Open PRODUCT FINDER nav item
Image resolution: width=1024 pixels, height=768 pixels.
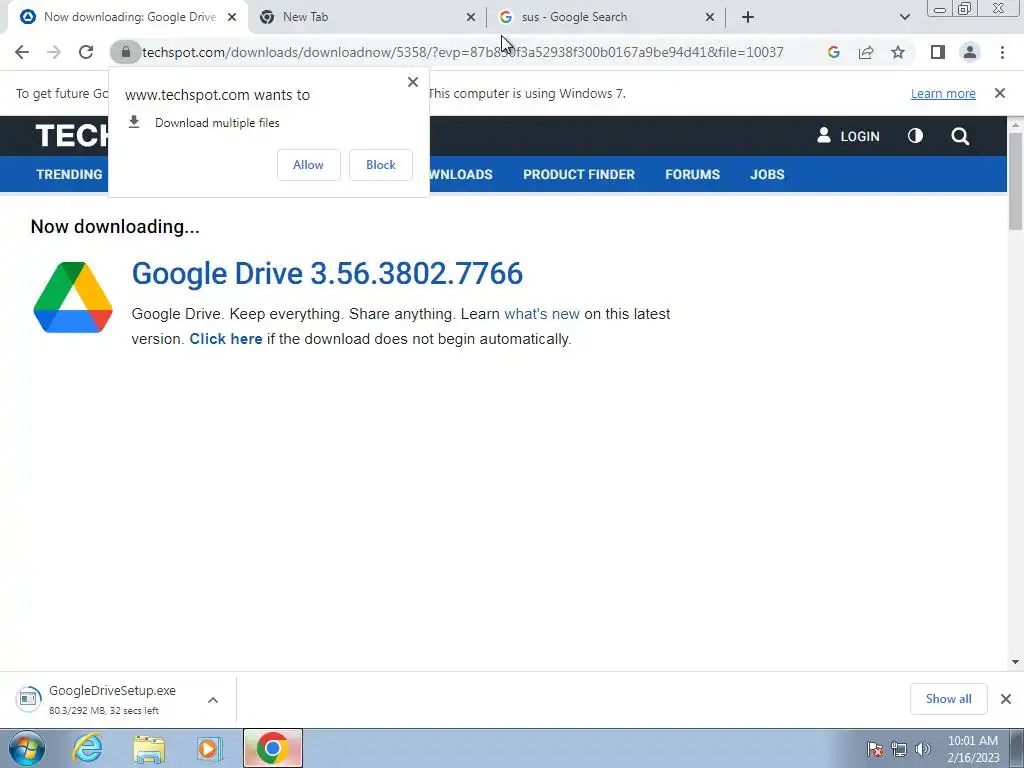tap(579, 174)
